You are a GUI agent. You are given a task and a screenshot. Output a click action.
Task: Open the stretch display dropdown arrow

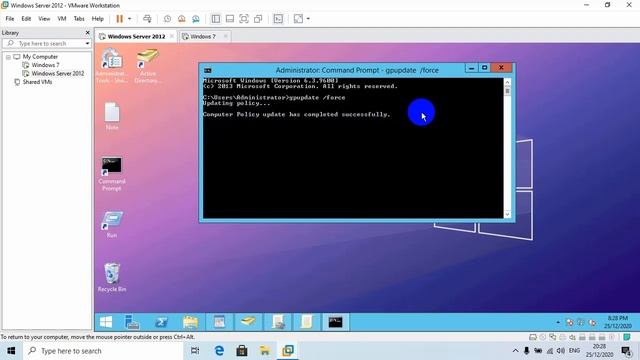[308, 19]
